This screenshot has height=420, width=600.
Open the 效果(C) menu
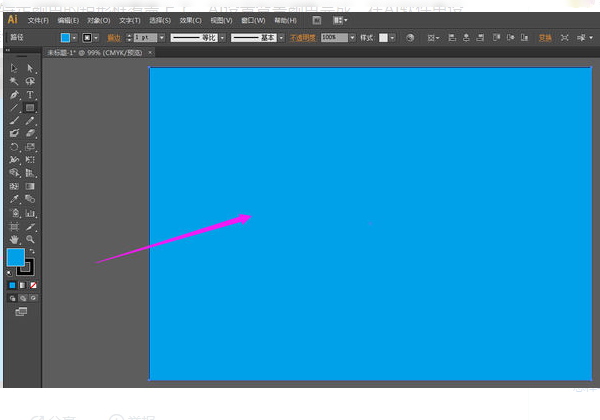191,21
